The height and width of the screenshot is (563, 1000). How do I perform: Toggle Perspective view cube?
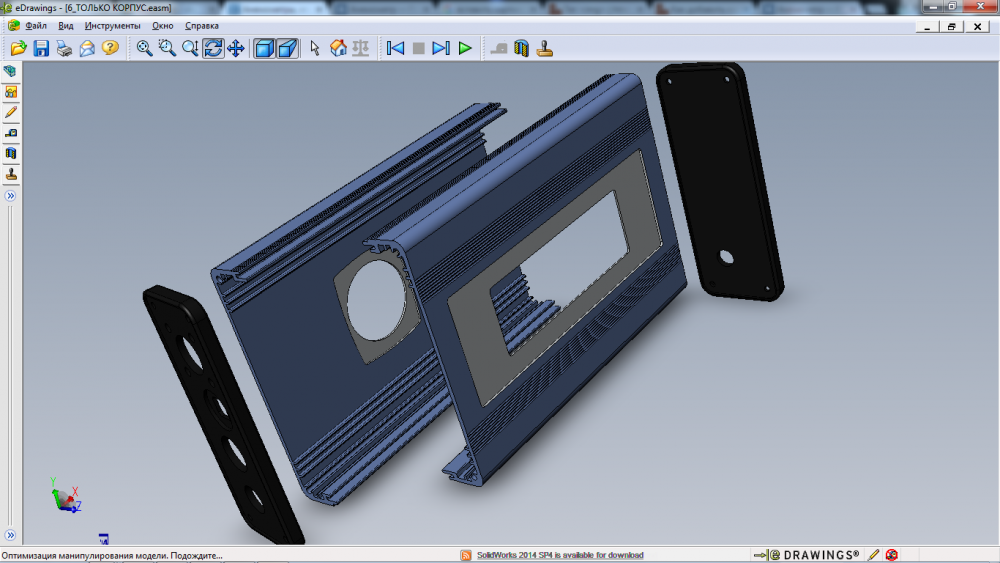click(288, 48)
